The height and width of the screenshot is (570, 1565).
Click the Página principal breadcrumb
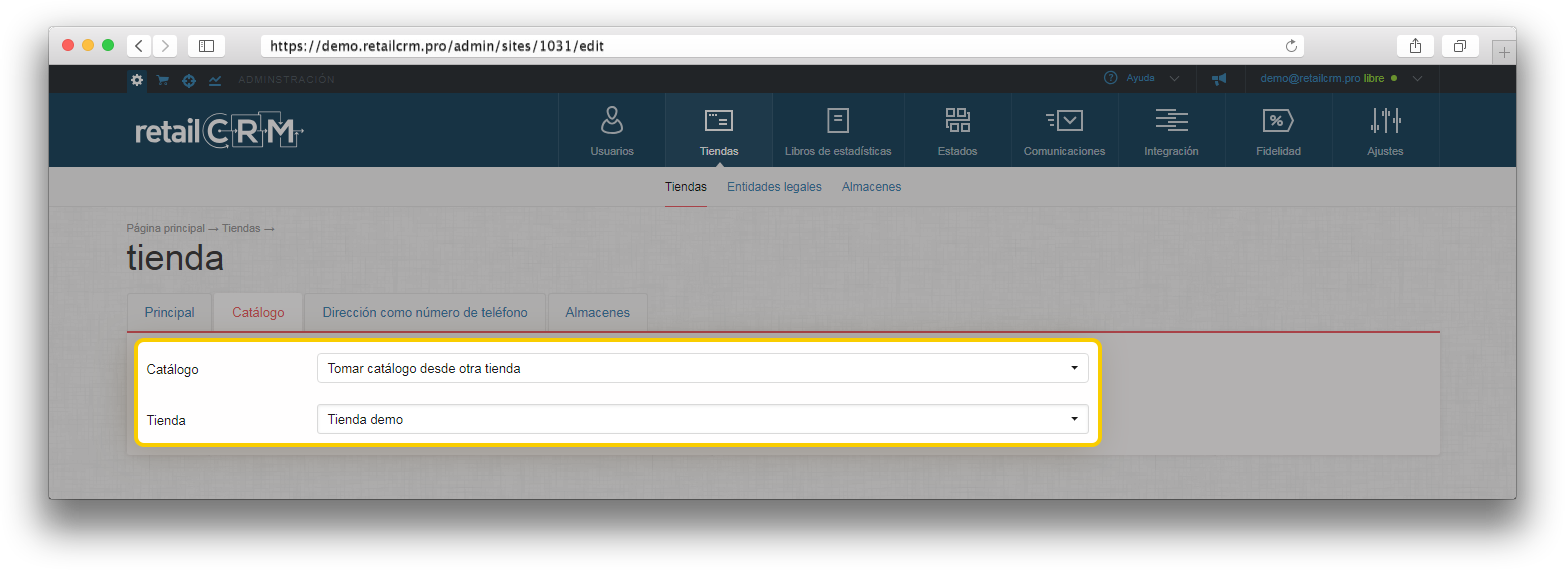coord(165,228)
